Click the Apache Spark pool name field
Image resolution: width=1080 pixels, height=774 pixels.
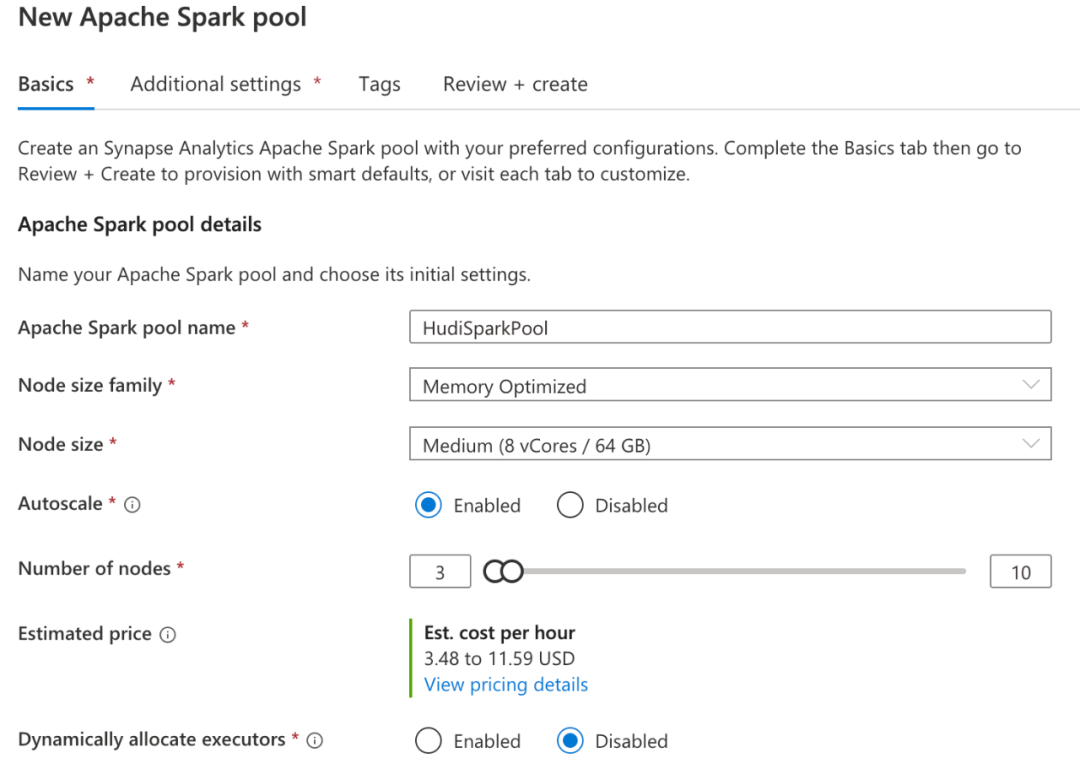[x=729, y=327]
